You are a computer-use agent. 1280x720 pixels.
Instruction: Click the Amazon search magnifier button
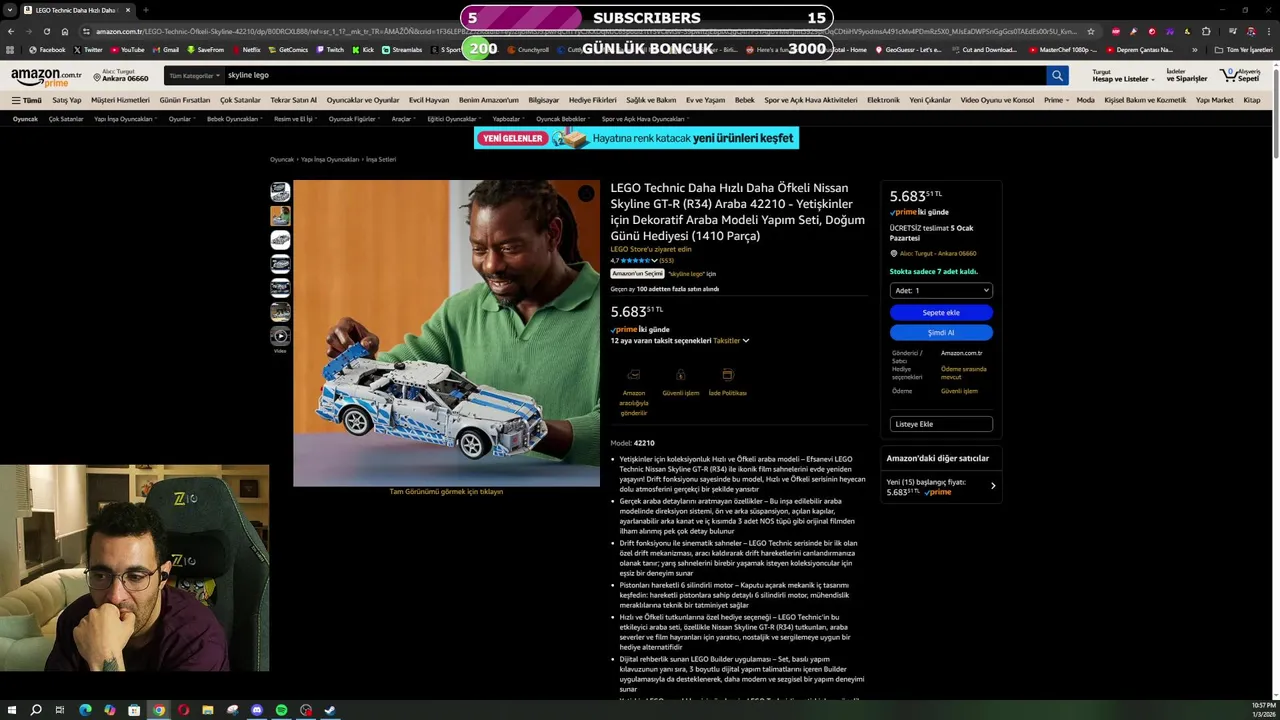[x=1057, y=75]
